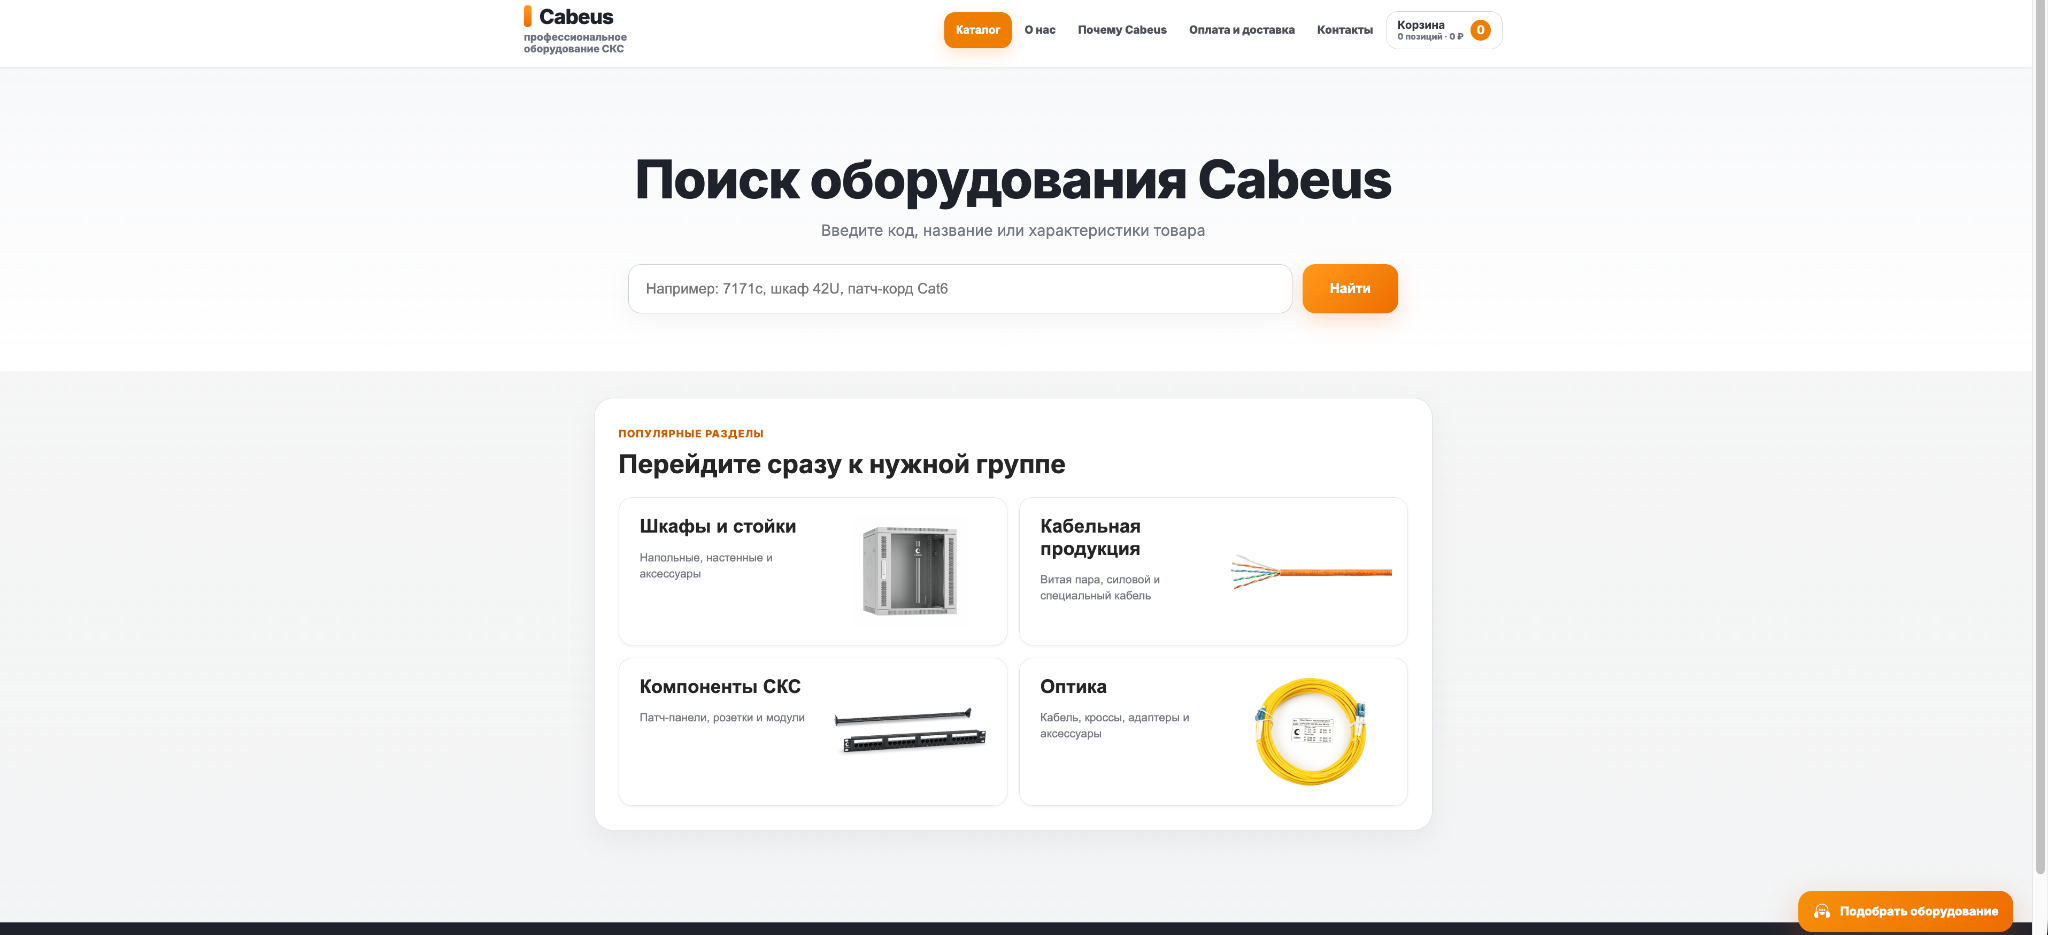Open the Каталог menu item
2048x935 pixels.
(x=977, y=30)
